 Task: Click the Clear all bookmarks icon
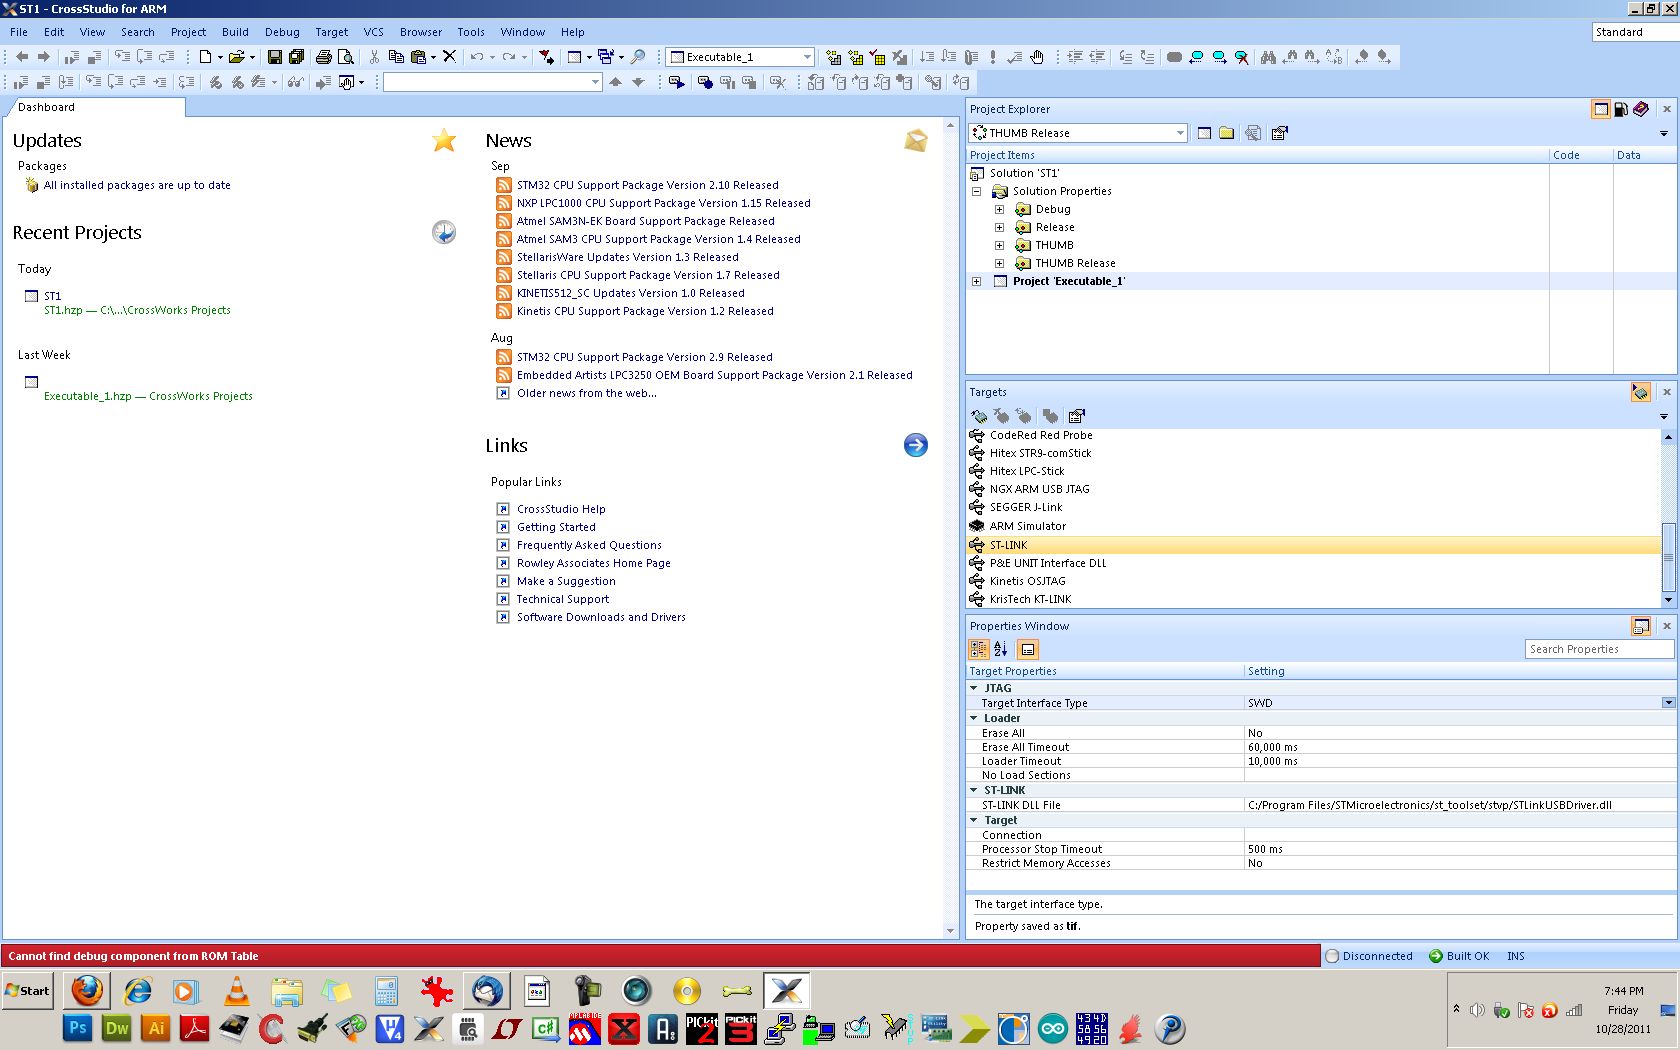click(x=1242, y=57)
